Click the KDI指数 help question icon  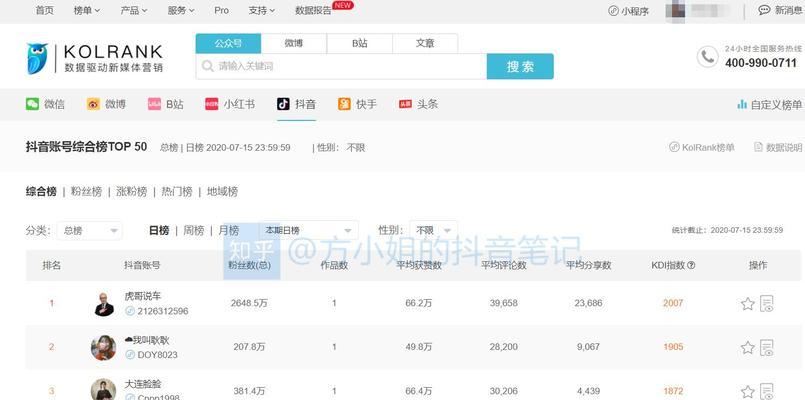click(691, 265)
